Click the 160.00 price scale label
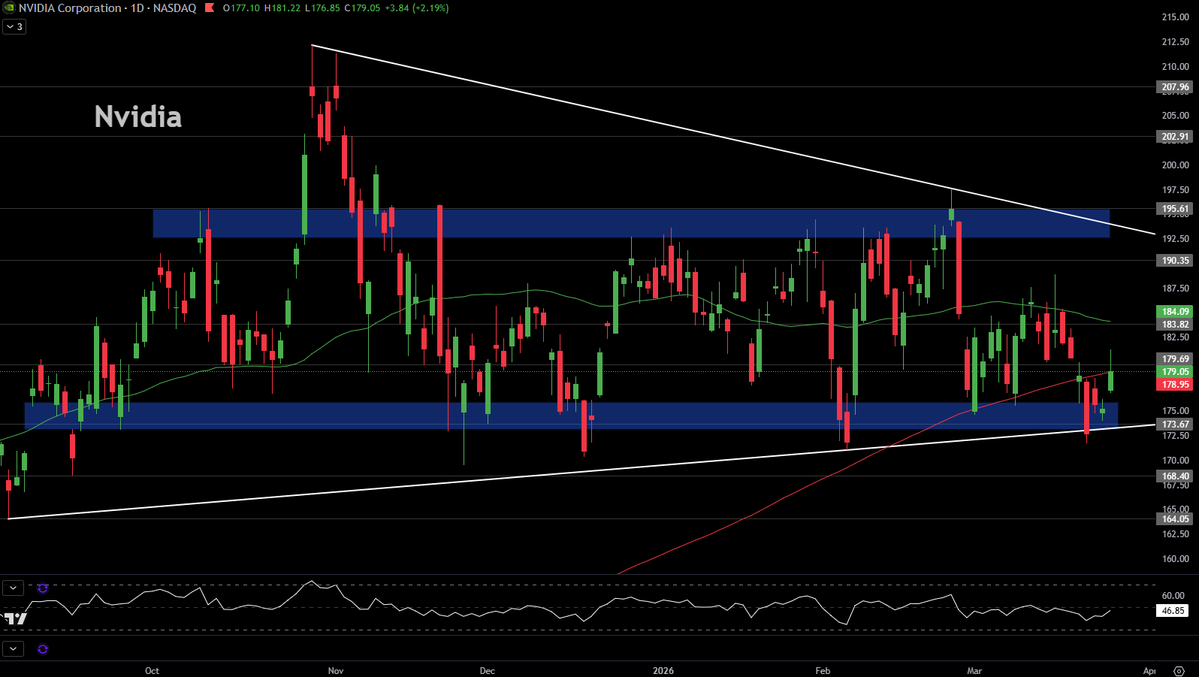The width and height of the screenshot is (1199, 677). (x=1175, y=558)
